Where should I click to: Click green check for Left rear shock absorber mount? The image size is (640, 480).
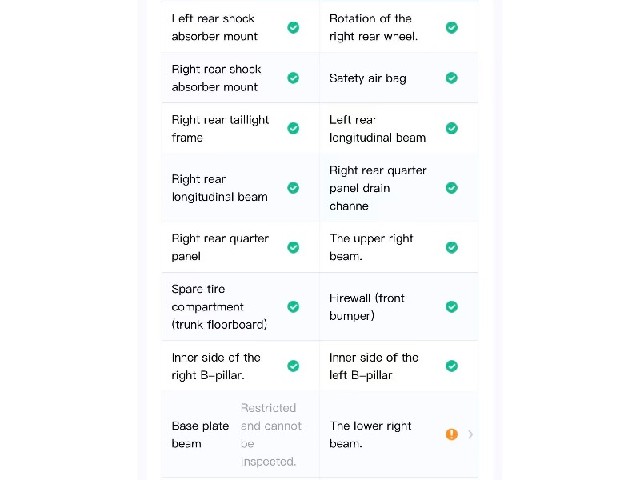tap(293, 27)
